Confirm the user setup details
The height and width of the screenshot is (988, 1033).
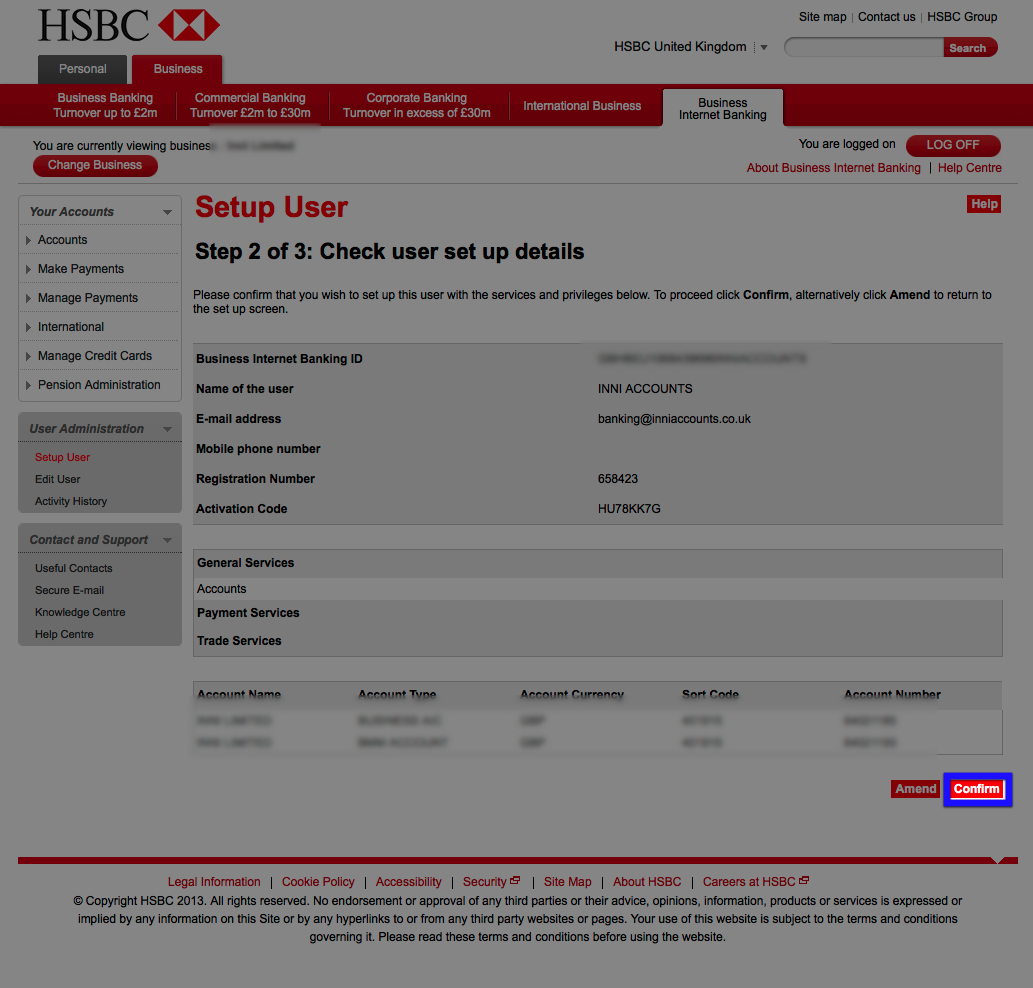click(977, 789)
